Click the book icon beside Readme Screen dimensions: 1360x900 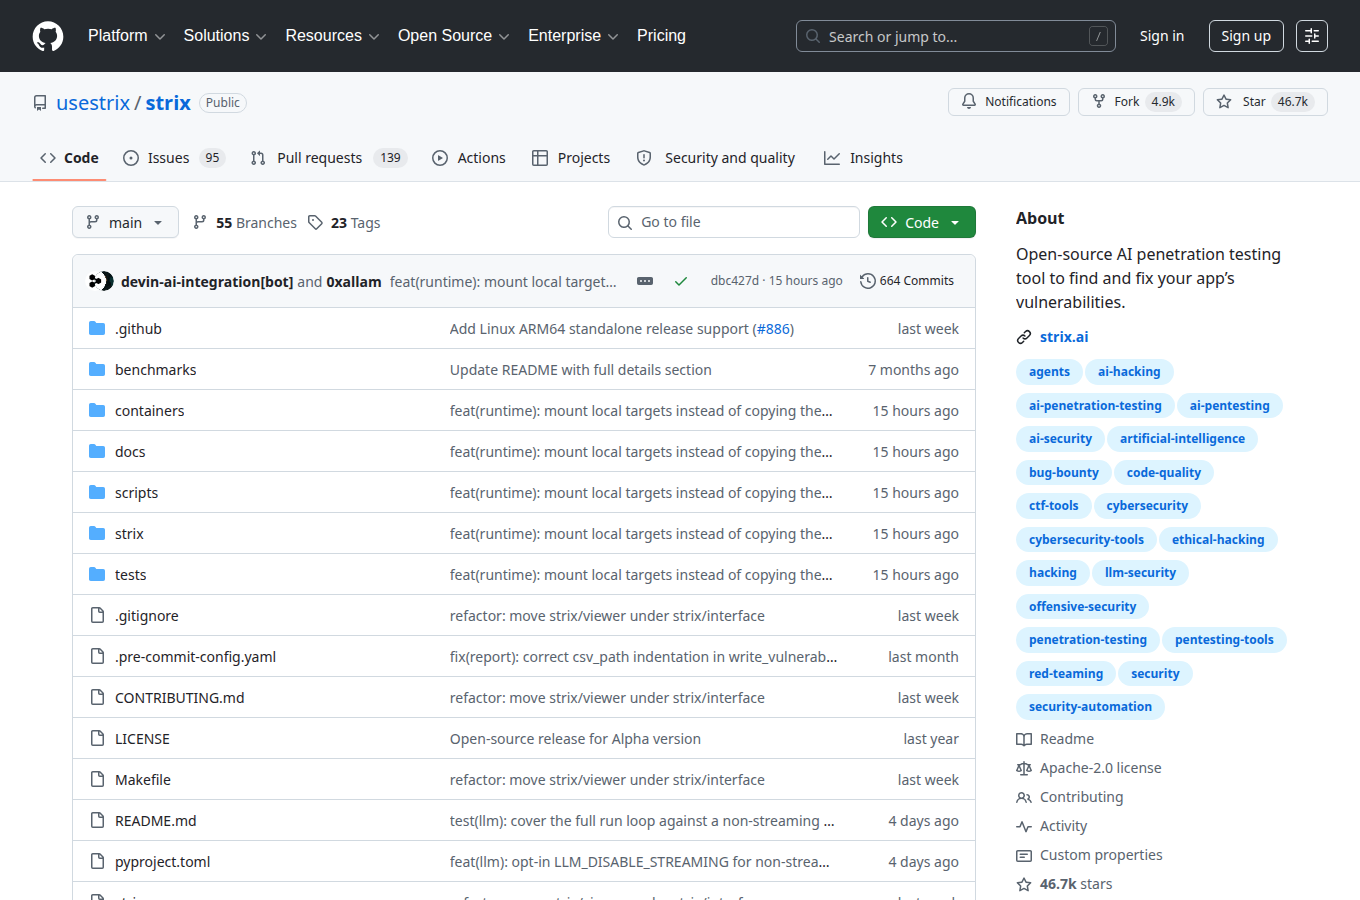1024,739
